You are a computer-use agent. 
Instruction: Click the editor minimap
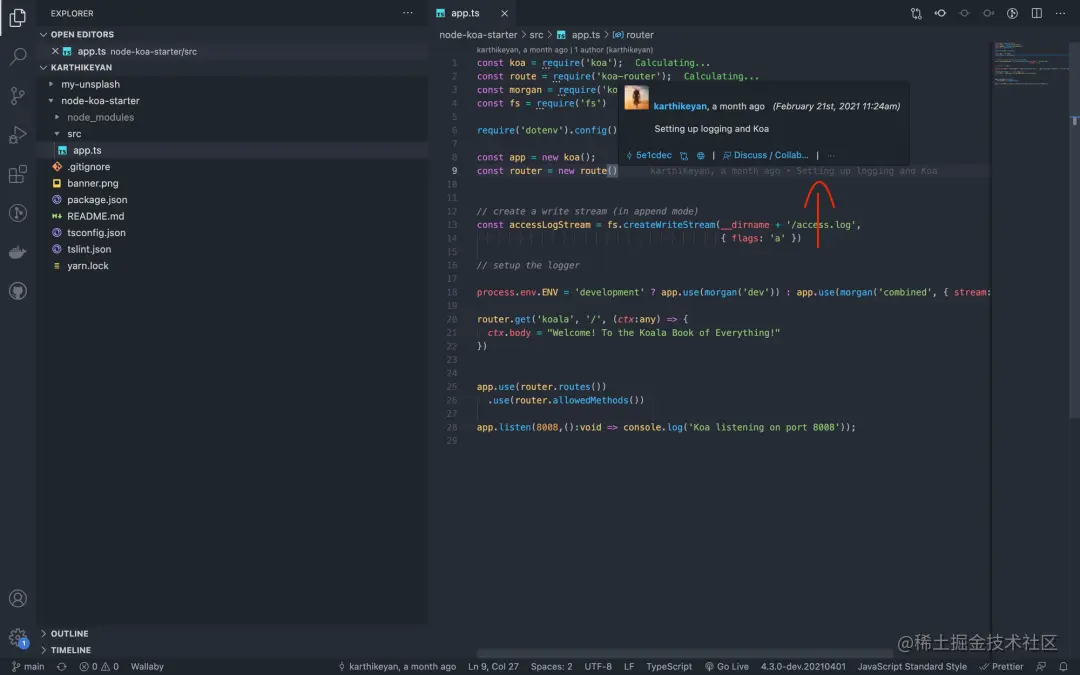point(1030,63)
